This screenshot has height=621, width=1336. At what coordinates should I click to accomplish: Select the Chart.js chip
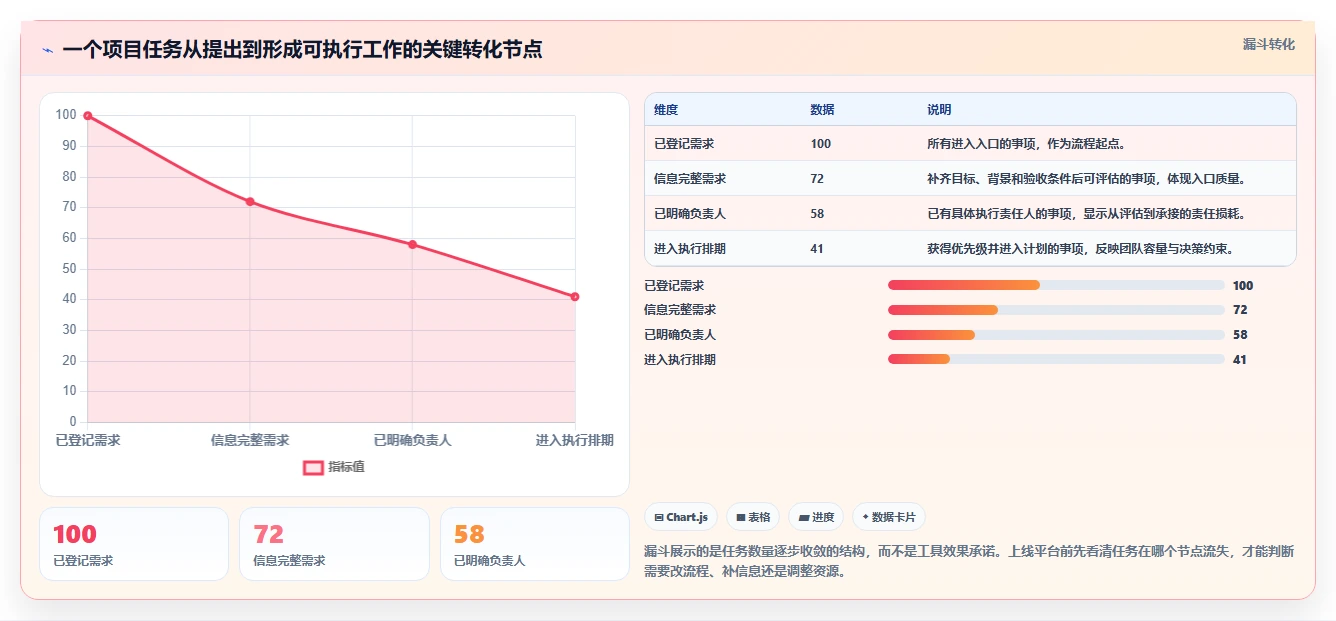click(x=681, y=517)
